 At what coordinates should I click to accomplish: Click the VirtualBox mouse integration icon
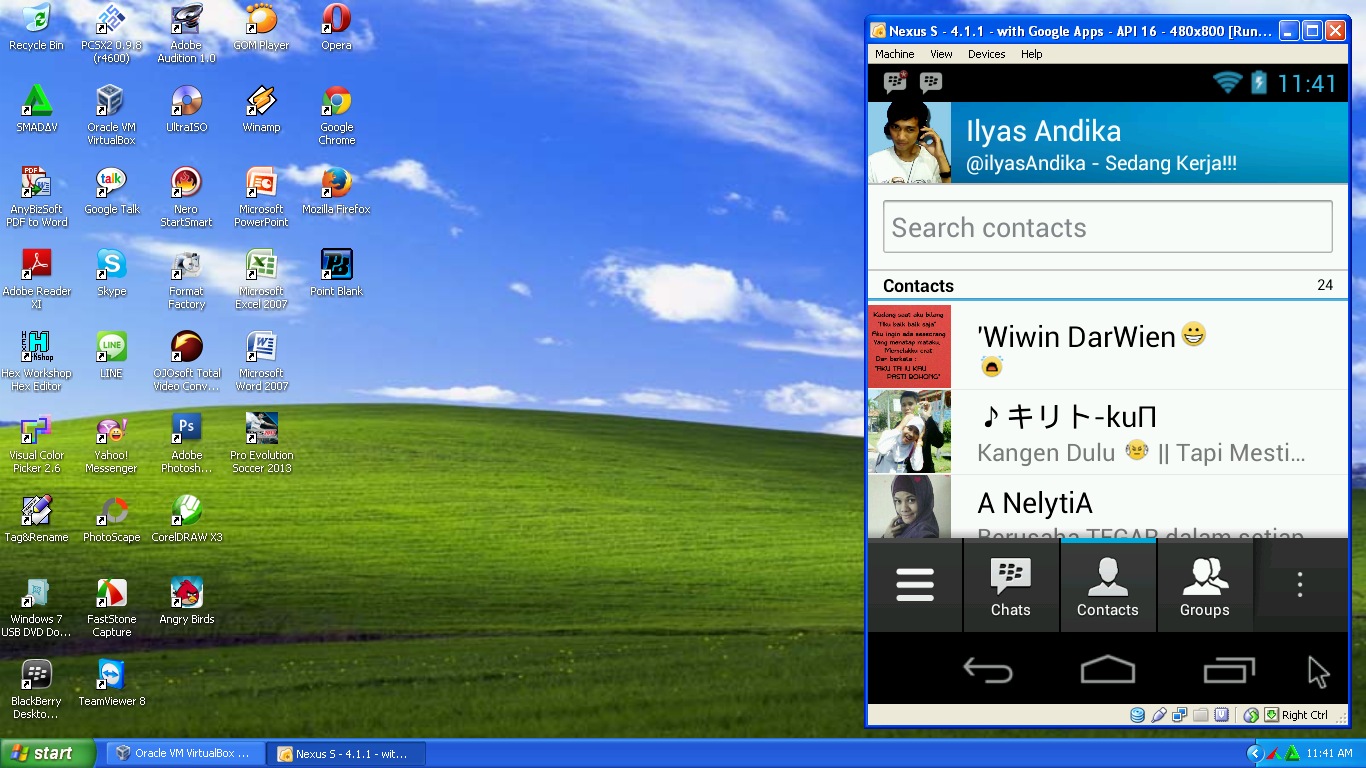click(1251, 715)
